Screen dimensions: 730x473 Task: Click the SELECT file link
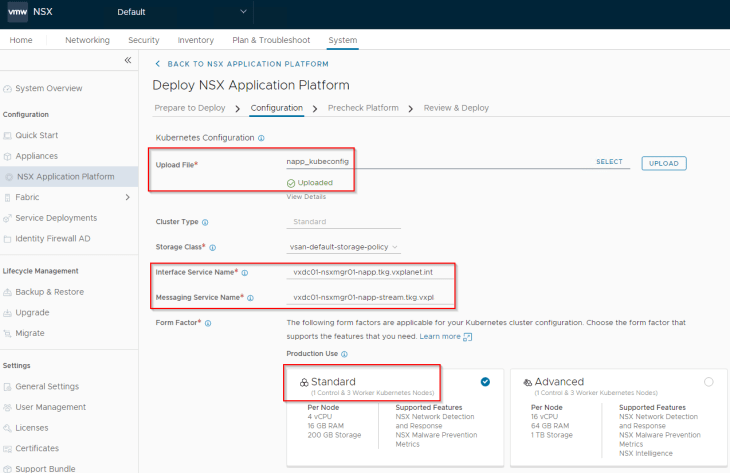(x=609, y=162)
